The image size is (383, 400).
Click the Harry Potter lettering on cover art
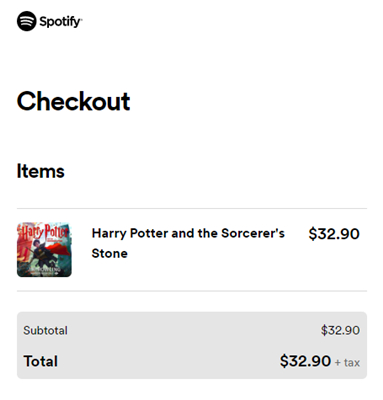coord(44,232)
